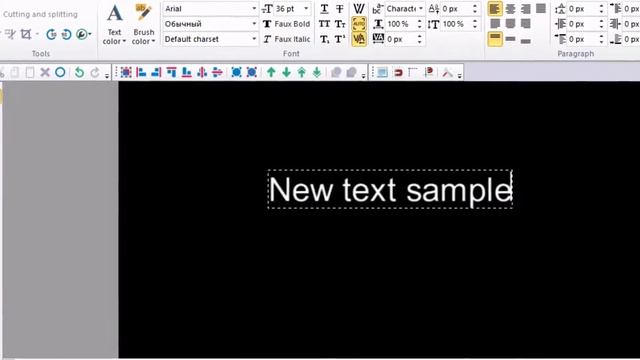Click the gray X delete icon
This screenshot has height=360, width=640.
coord(45,73)
